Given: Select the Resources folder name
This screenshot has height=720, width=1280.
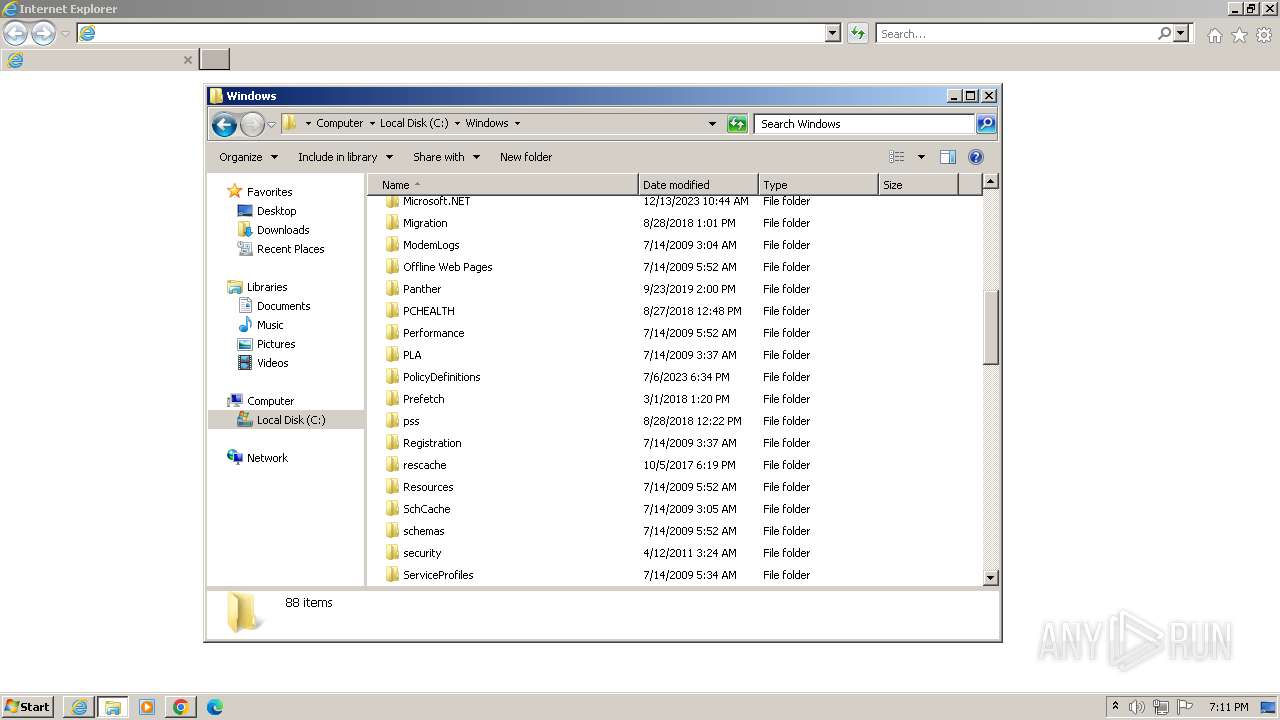Looking at the screenshot, I should (428, 487).
